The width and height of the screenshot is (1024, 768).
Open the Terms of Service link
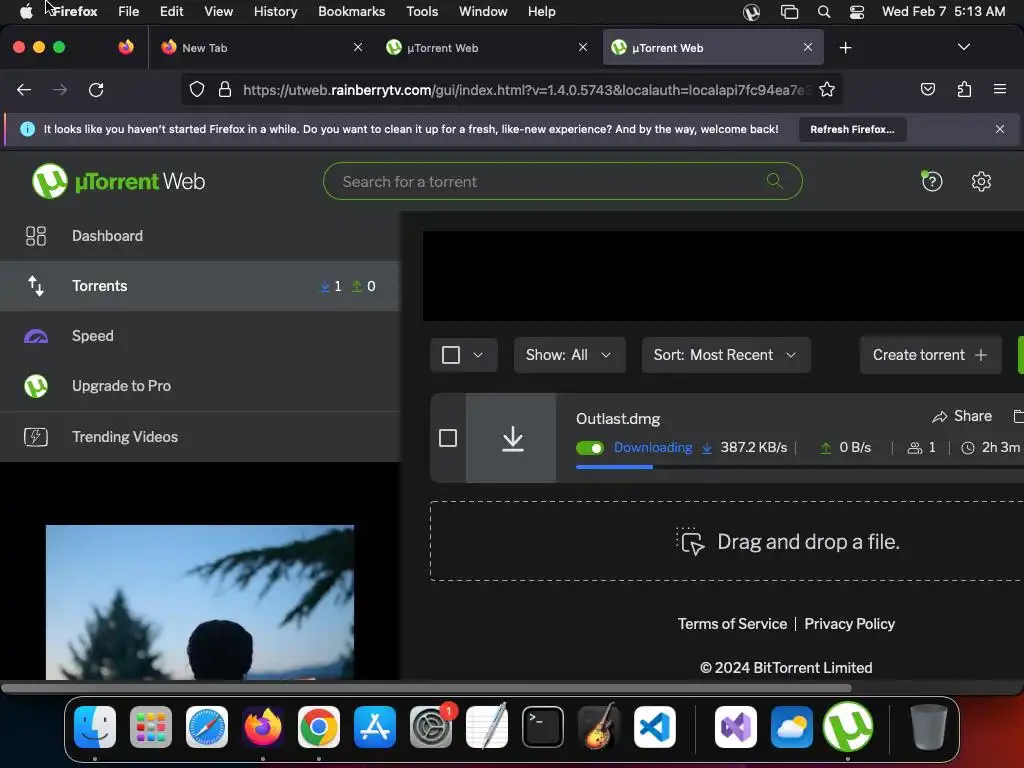click(x=732, y=624)
